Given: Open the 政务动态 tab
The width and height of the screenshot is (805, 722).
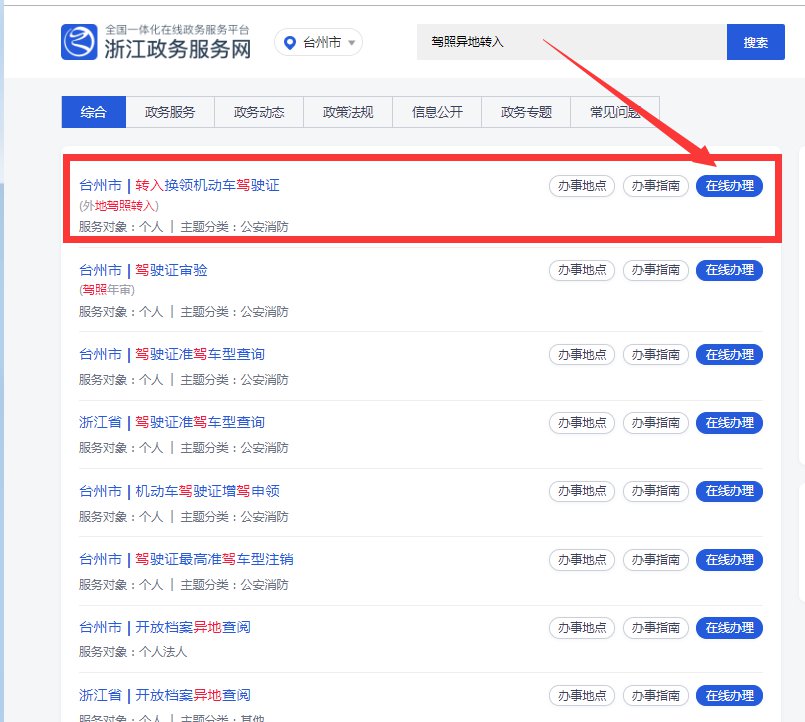Looking at the screenshot, I should click(x=258, y=112).
